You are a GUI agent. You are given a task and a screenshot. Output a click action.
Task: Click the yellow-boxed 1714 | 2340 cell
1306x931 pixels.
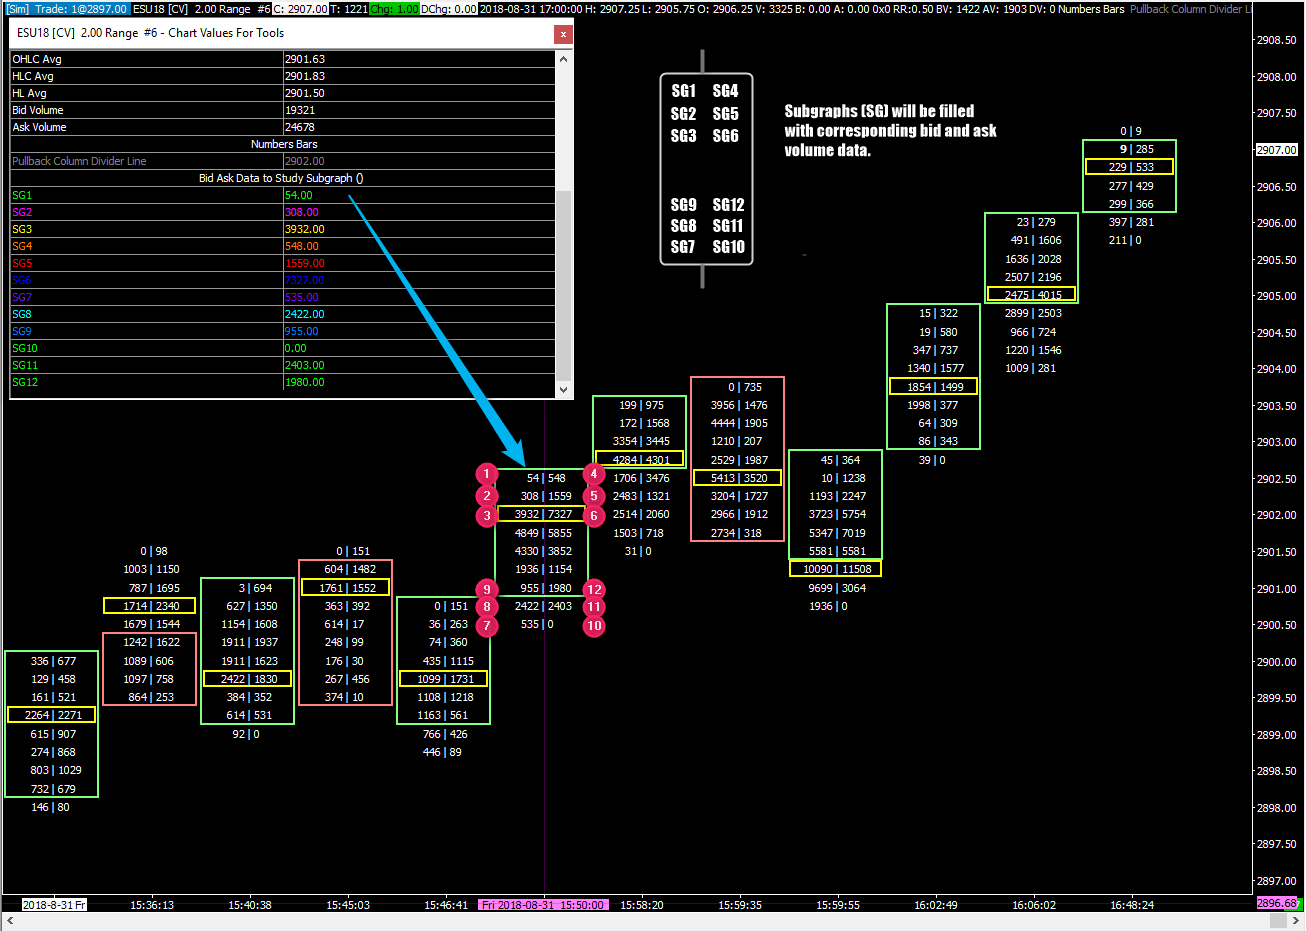click(150, 606)
